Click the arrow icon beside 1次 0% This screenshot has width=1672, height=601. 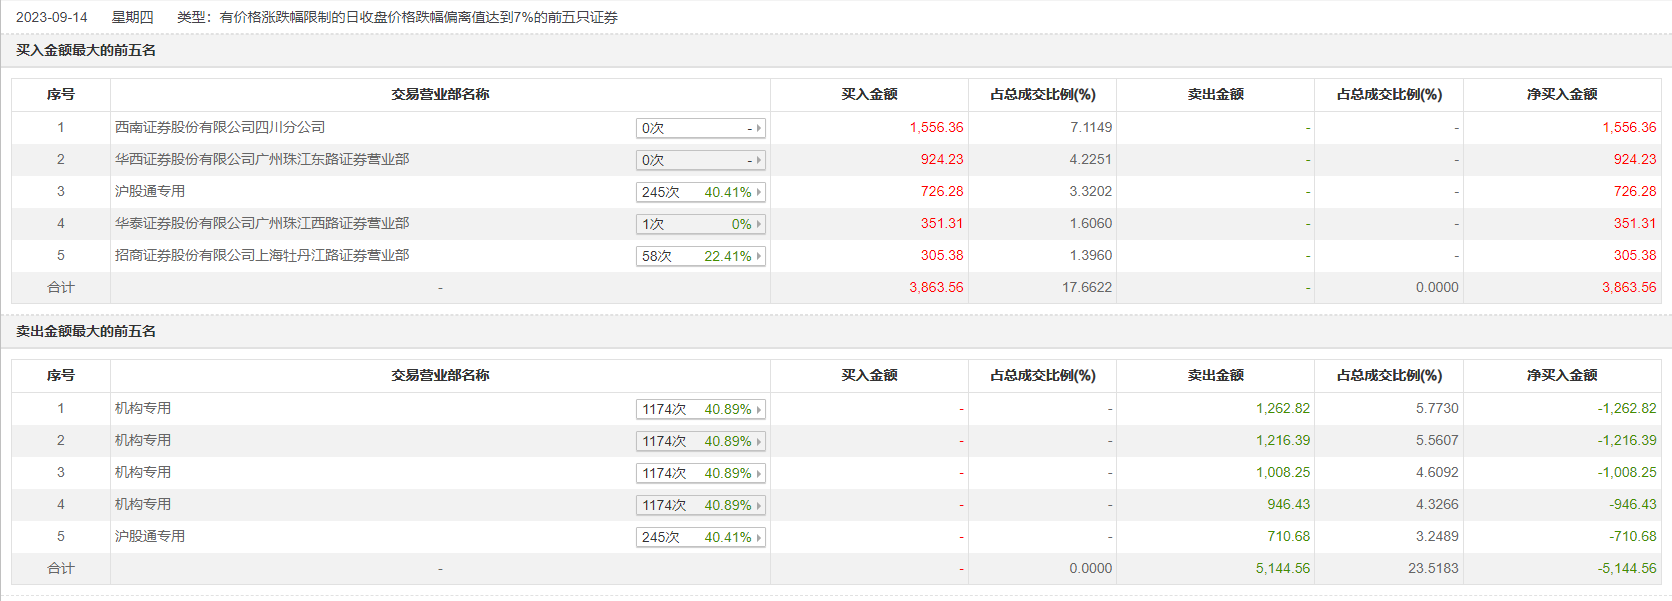point(759,224)
